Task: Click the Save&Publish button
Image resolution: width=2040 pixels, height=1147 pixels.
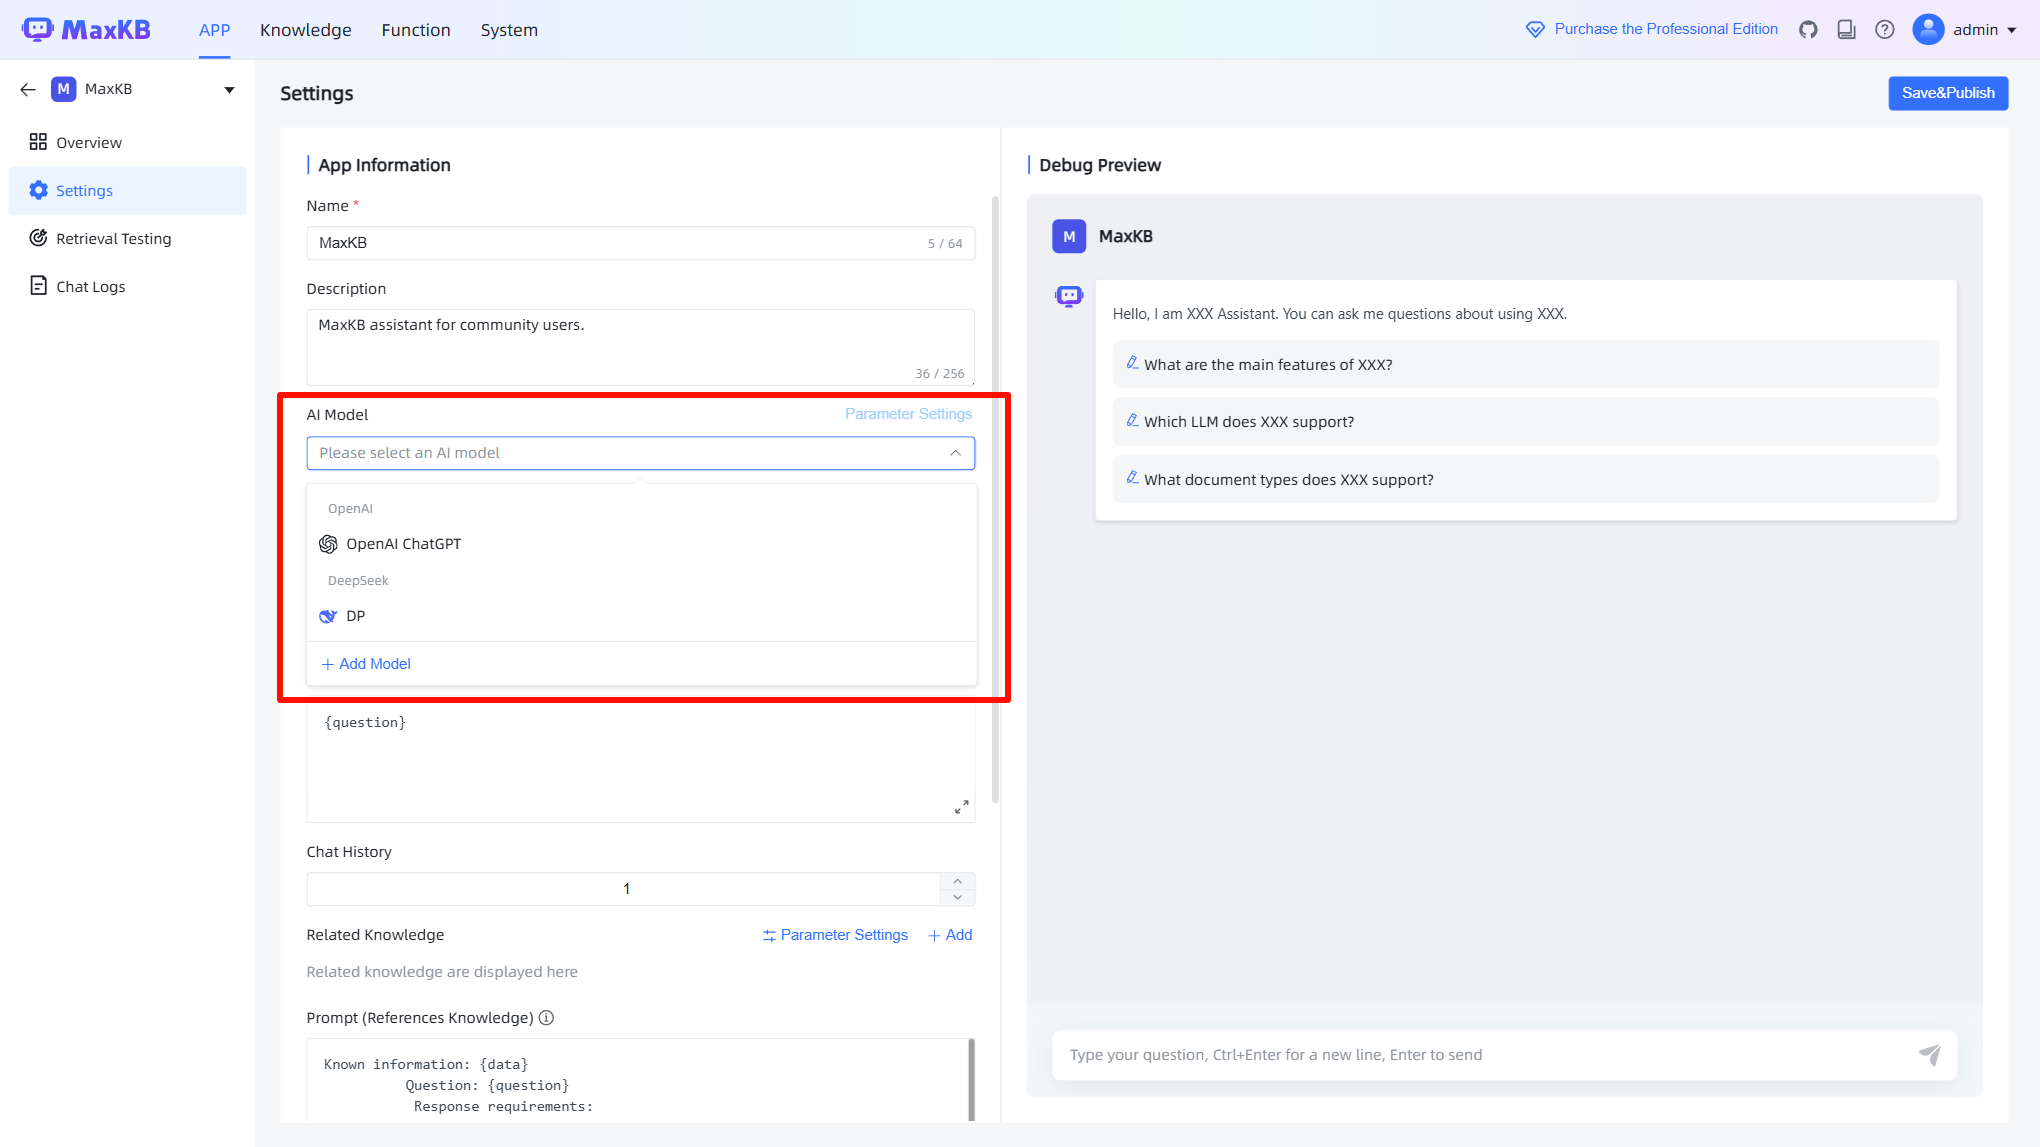Action: (x=1947, y=93)
